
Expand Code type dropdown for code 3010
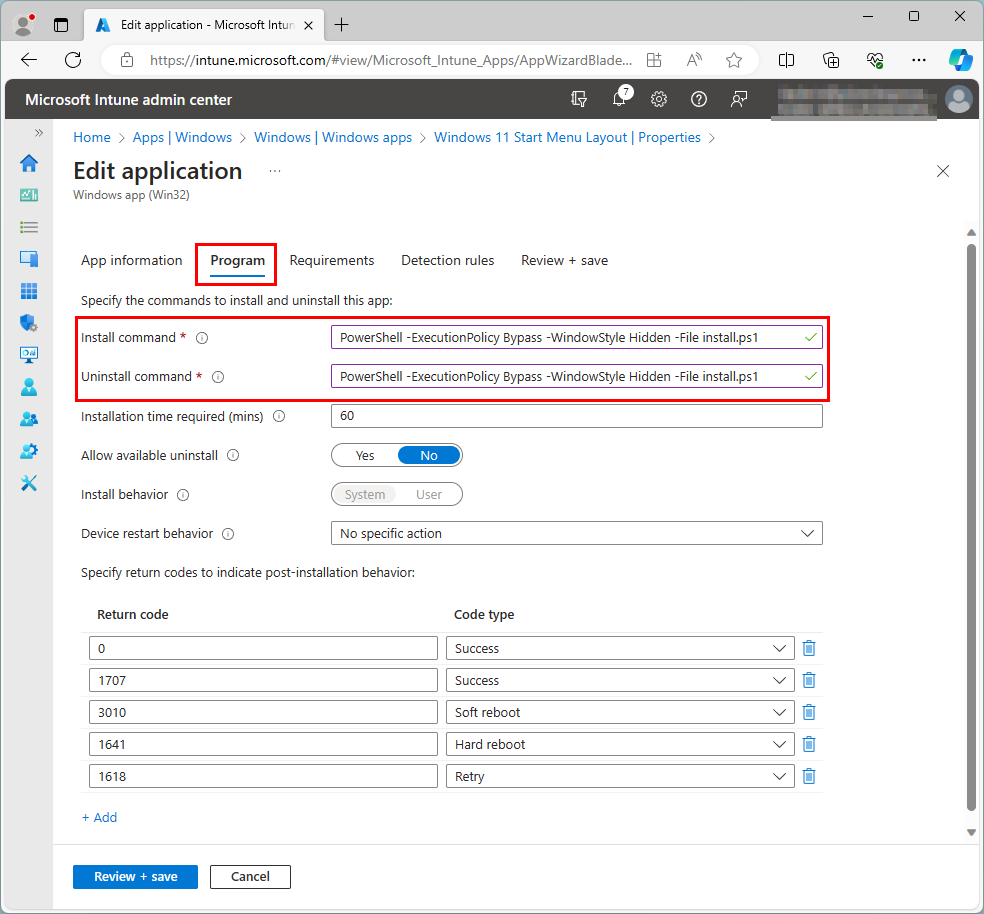pos(620,712)
